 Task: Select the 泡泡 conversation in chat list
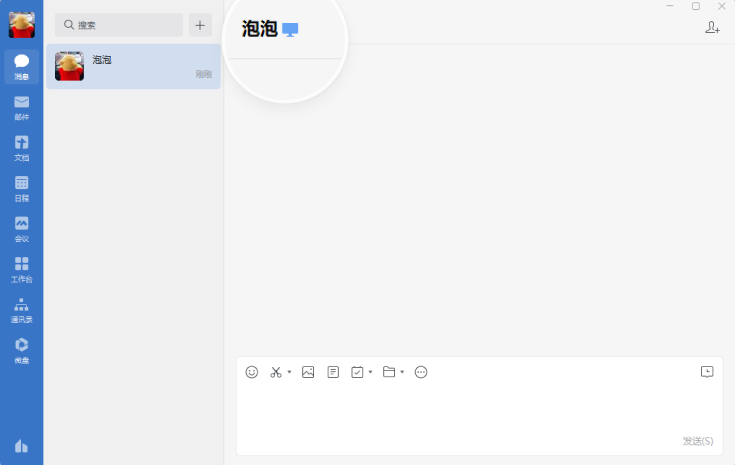point(133,66)
